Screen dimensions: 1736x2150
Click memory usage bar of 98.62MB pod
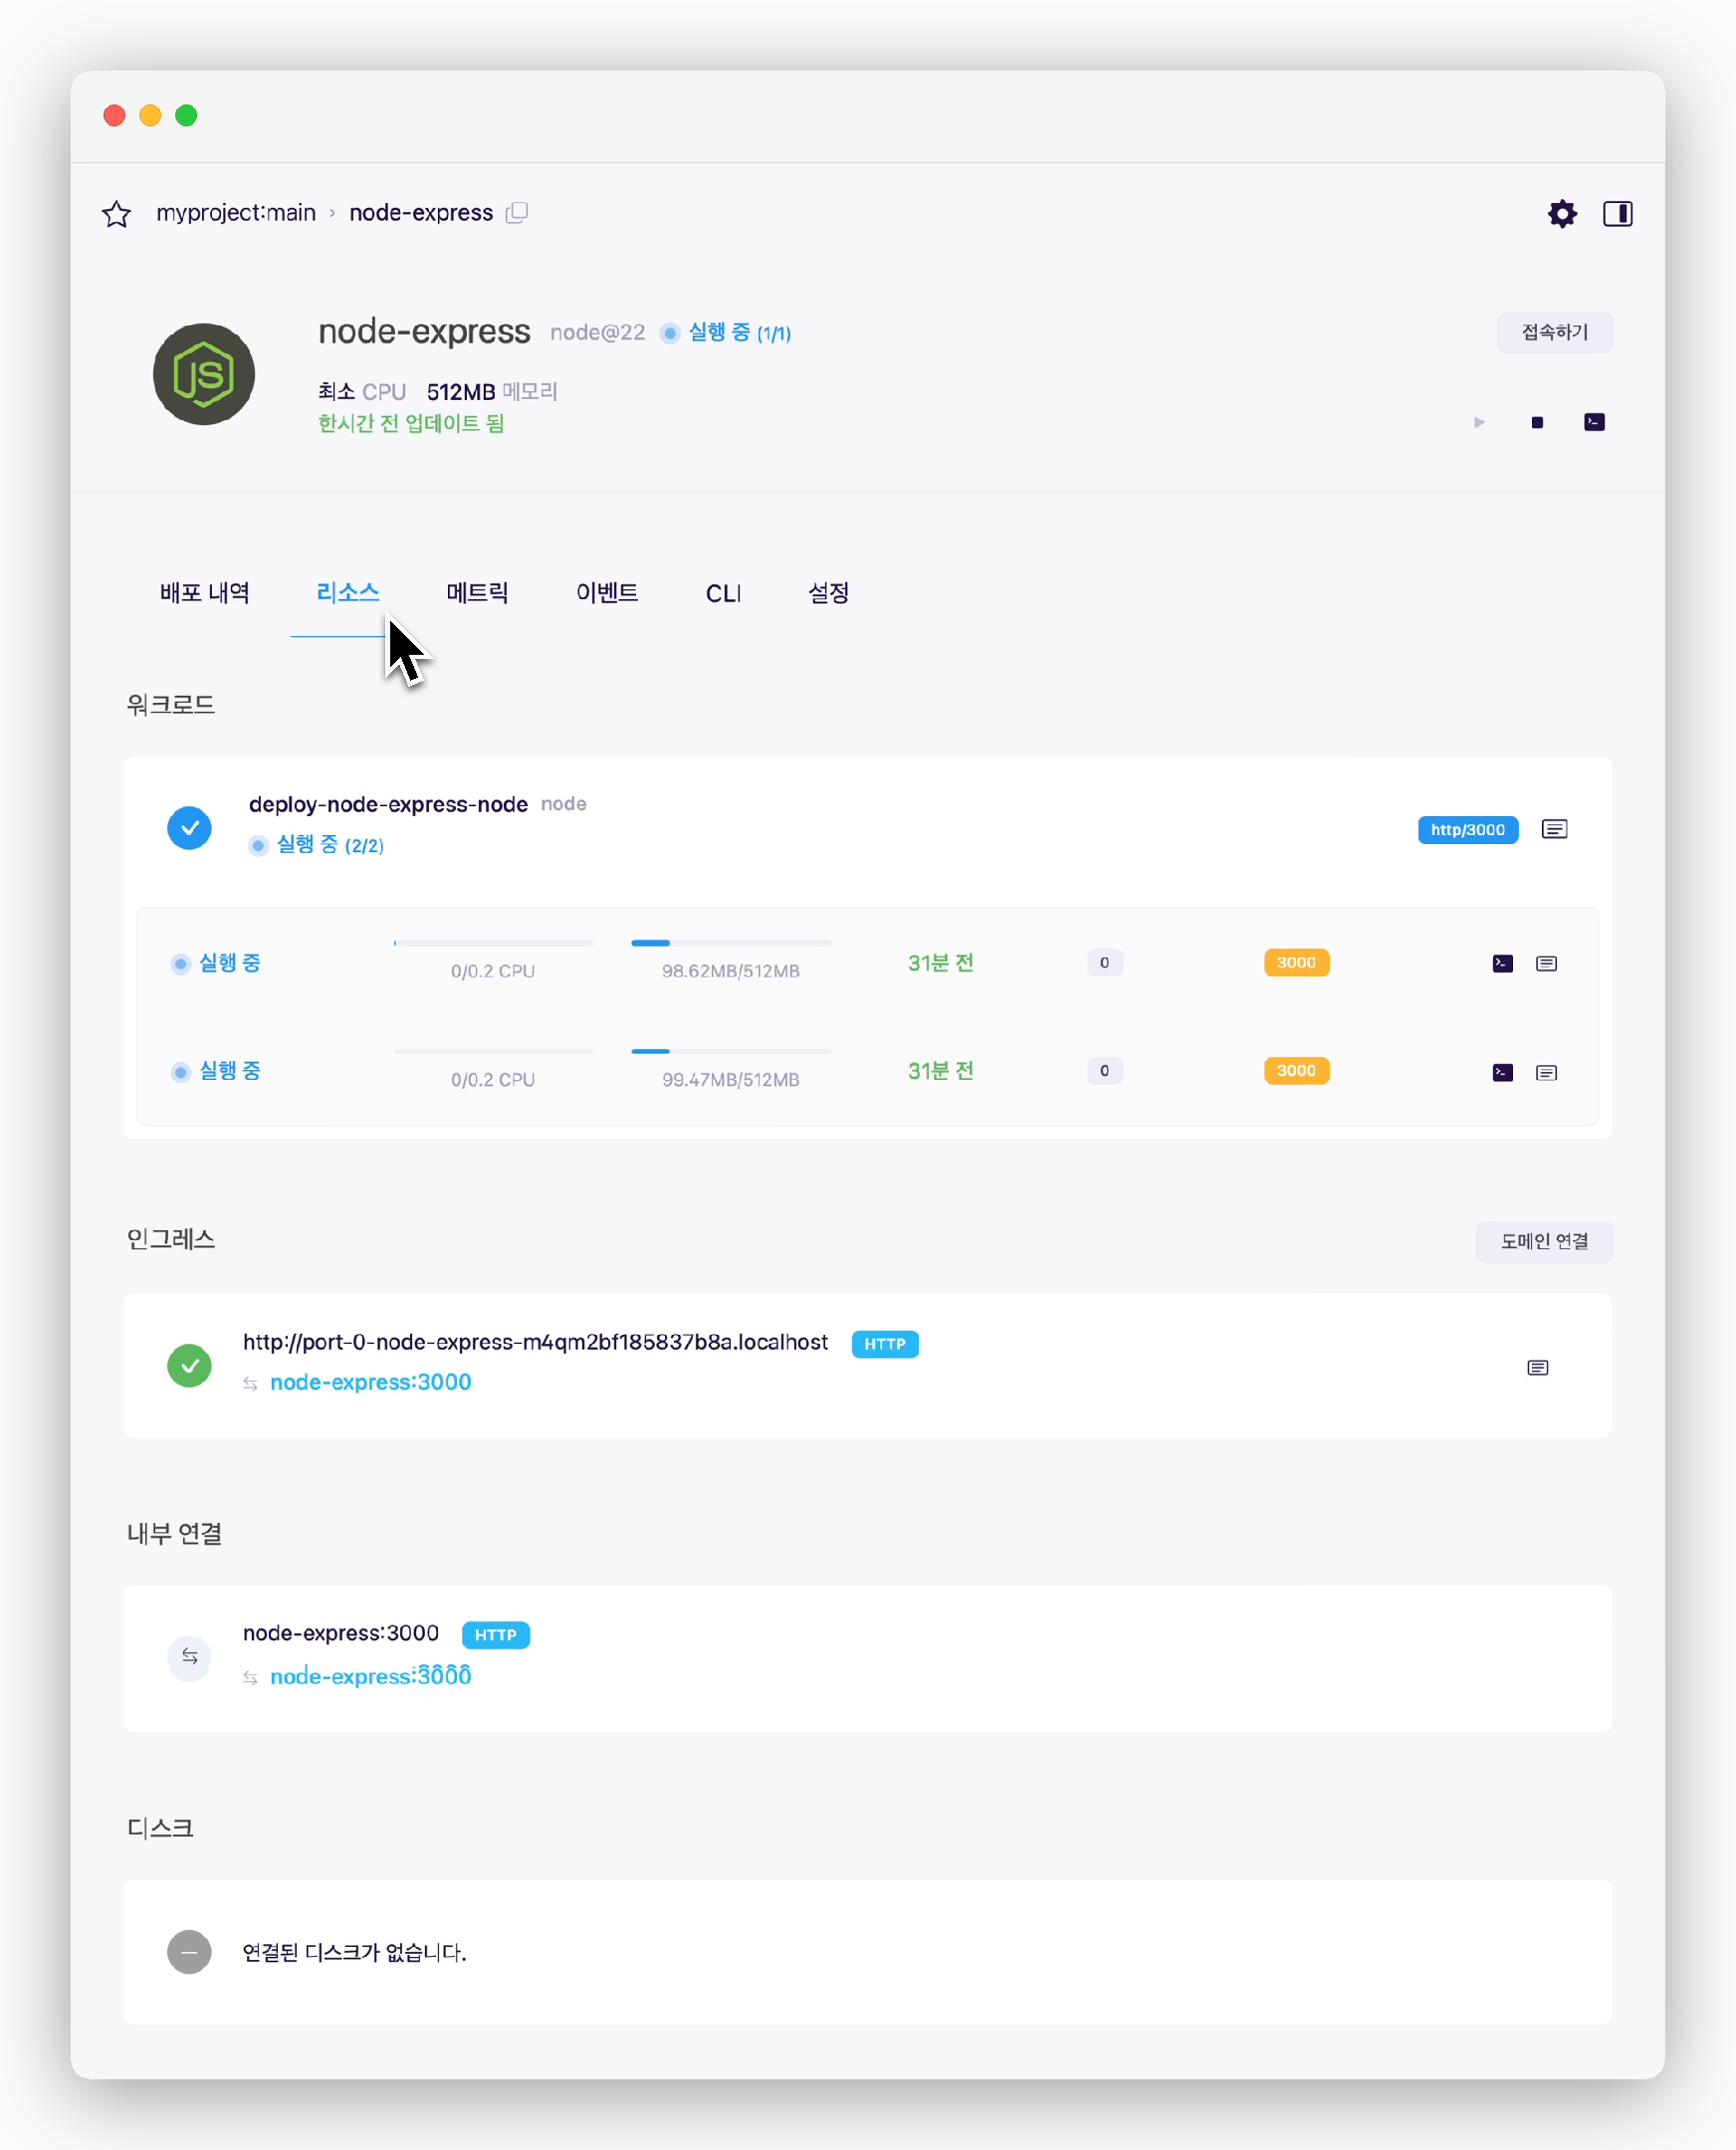[730, 943]
